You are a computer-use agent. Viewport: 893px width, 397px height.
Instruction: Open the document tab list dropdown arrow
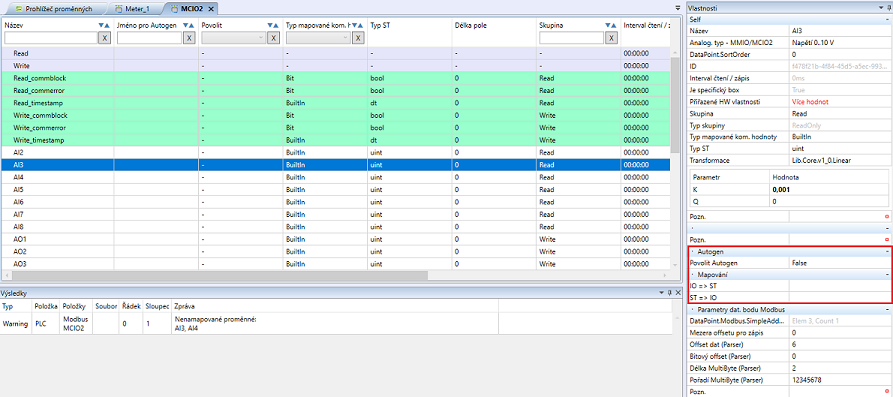pyautogui.click(x=678, y=8)
